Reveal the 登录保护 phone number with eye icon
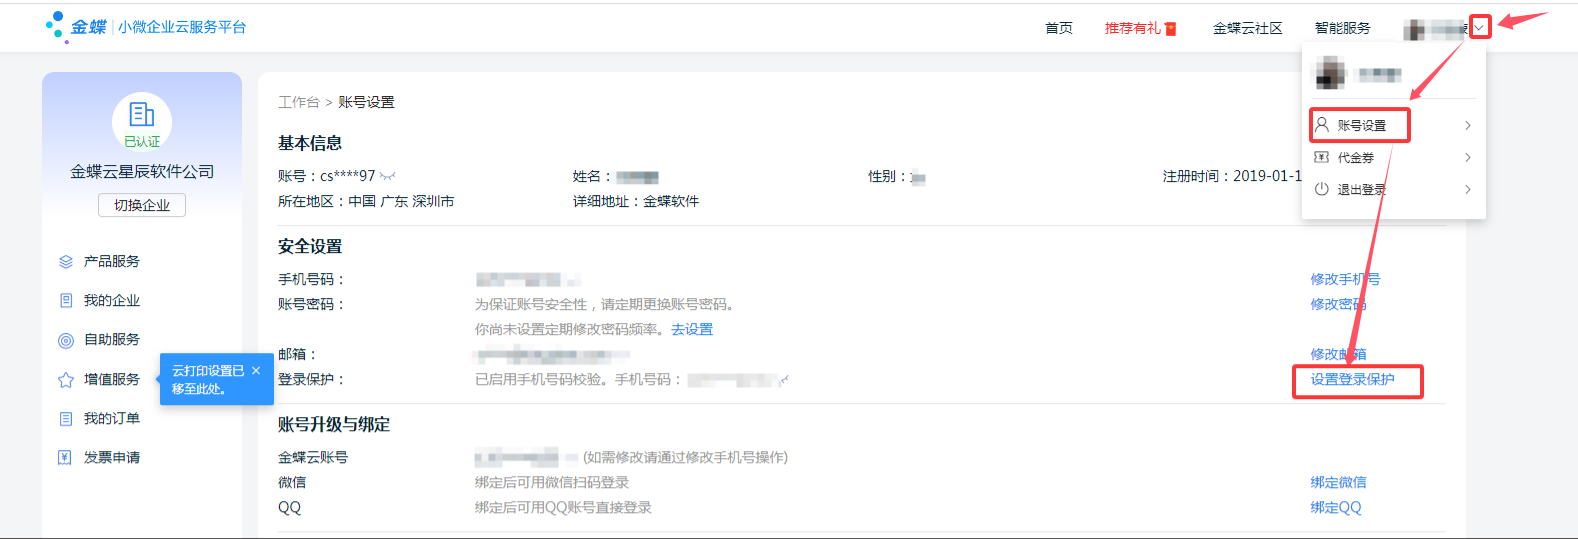Image resolution: width=1578 pixels, height=539 pixels. (784, 380)
